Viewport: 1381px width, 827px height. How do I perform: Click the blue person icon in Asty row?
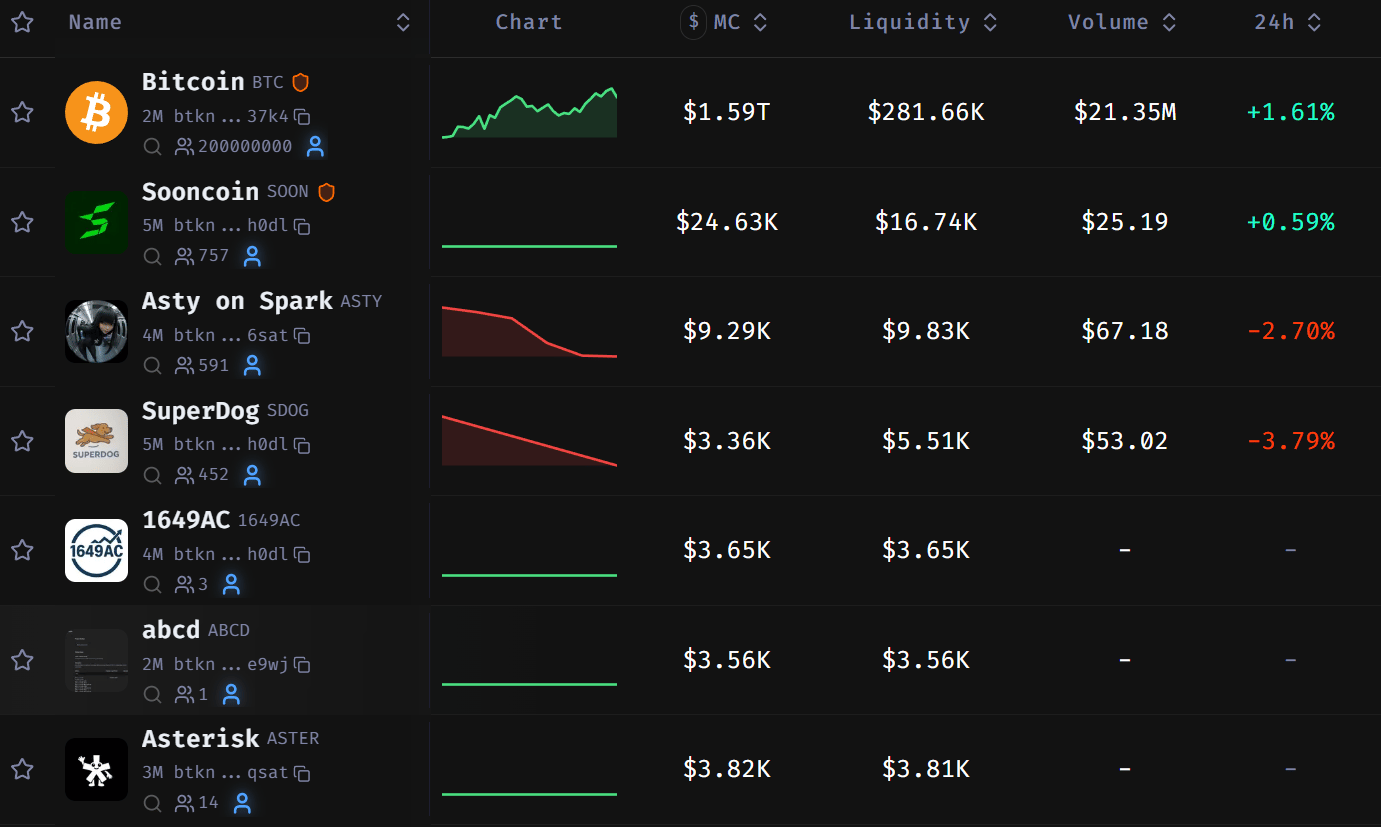253,366
